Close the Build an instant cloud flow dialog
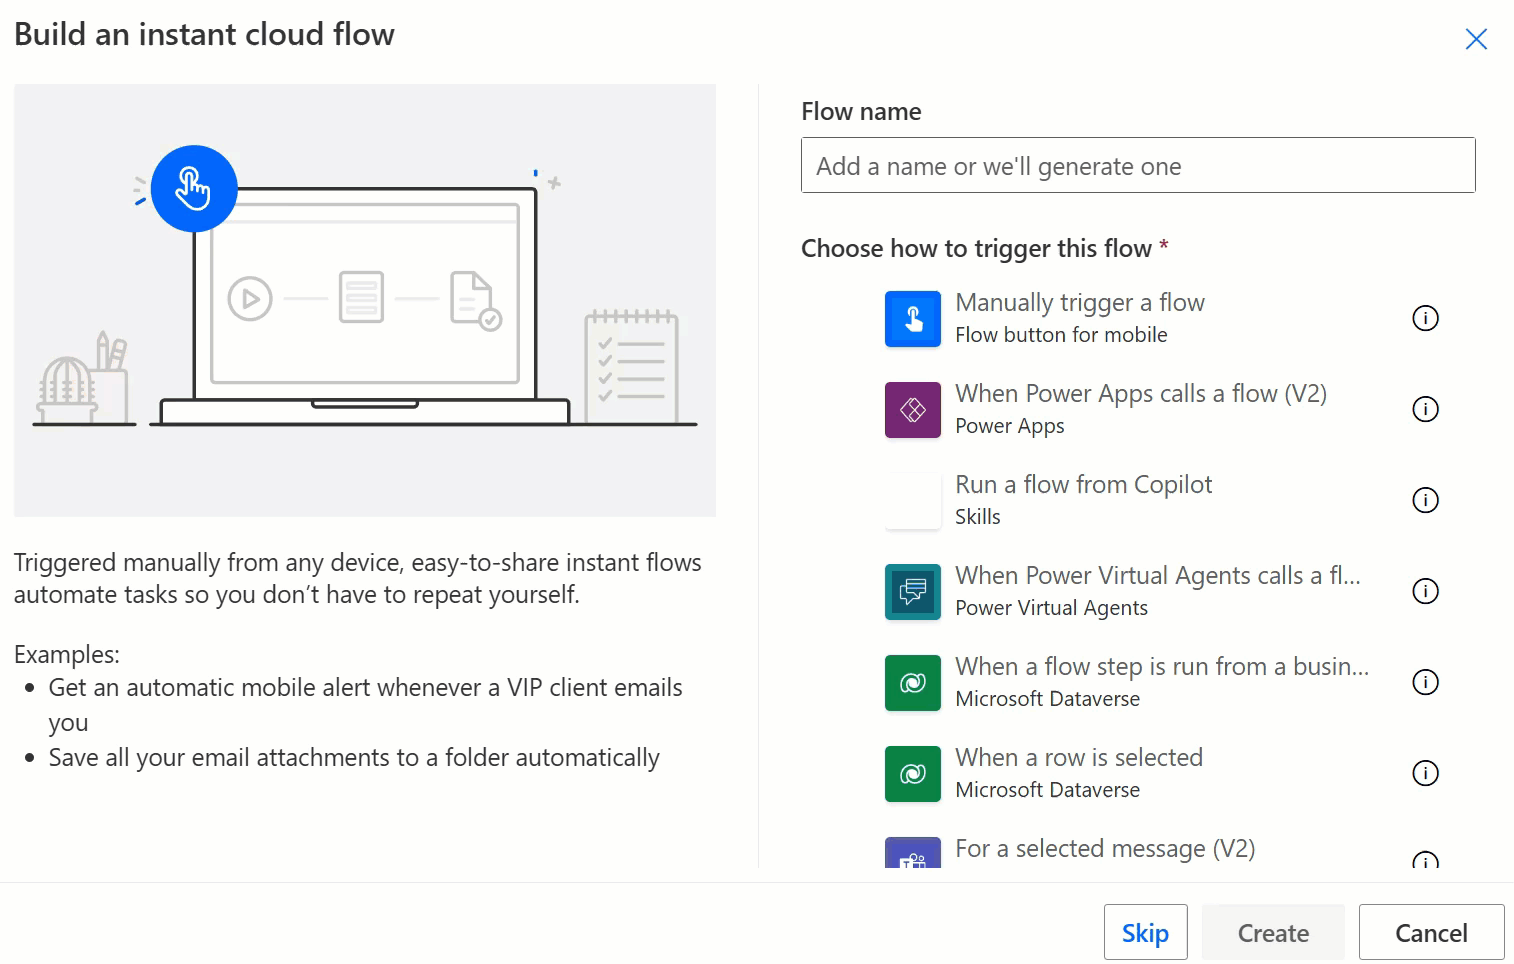1514x964 pixels. tap(1476, 39)
